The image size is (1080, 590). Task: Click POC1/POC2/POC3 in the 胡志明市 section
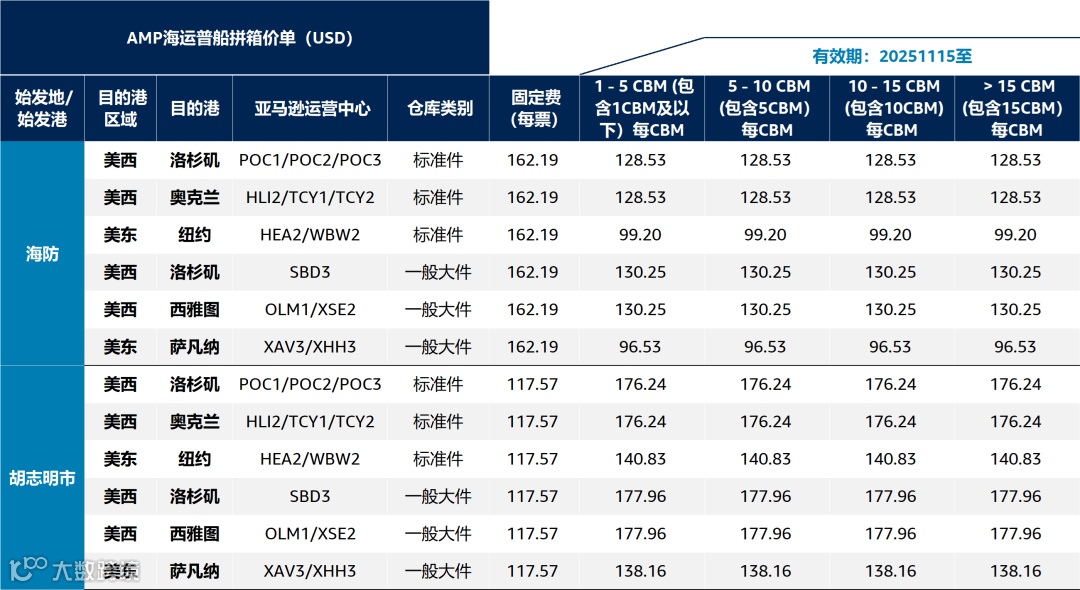(x=310, y=384)
